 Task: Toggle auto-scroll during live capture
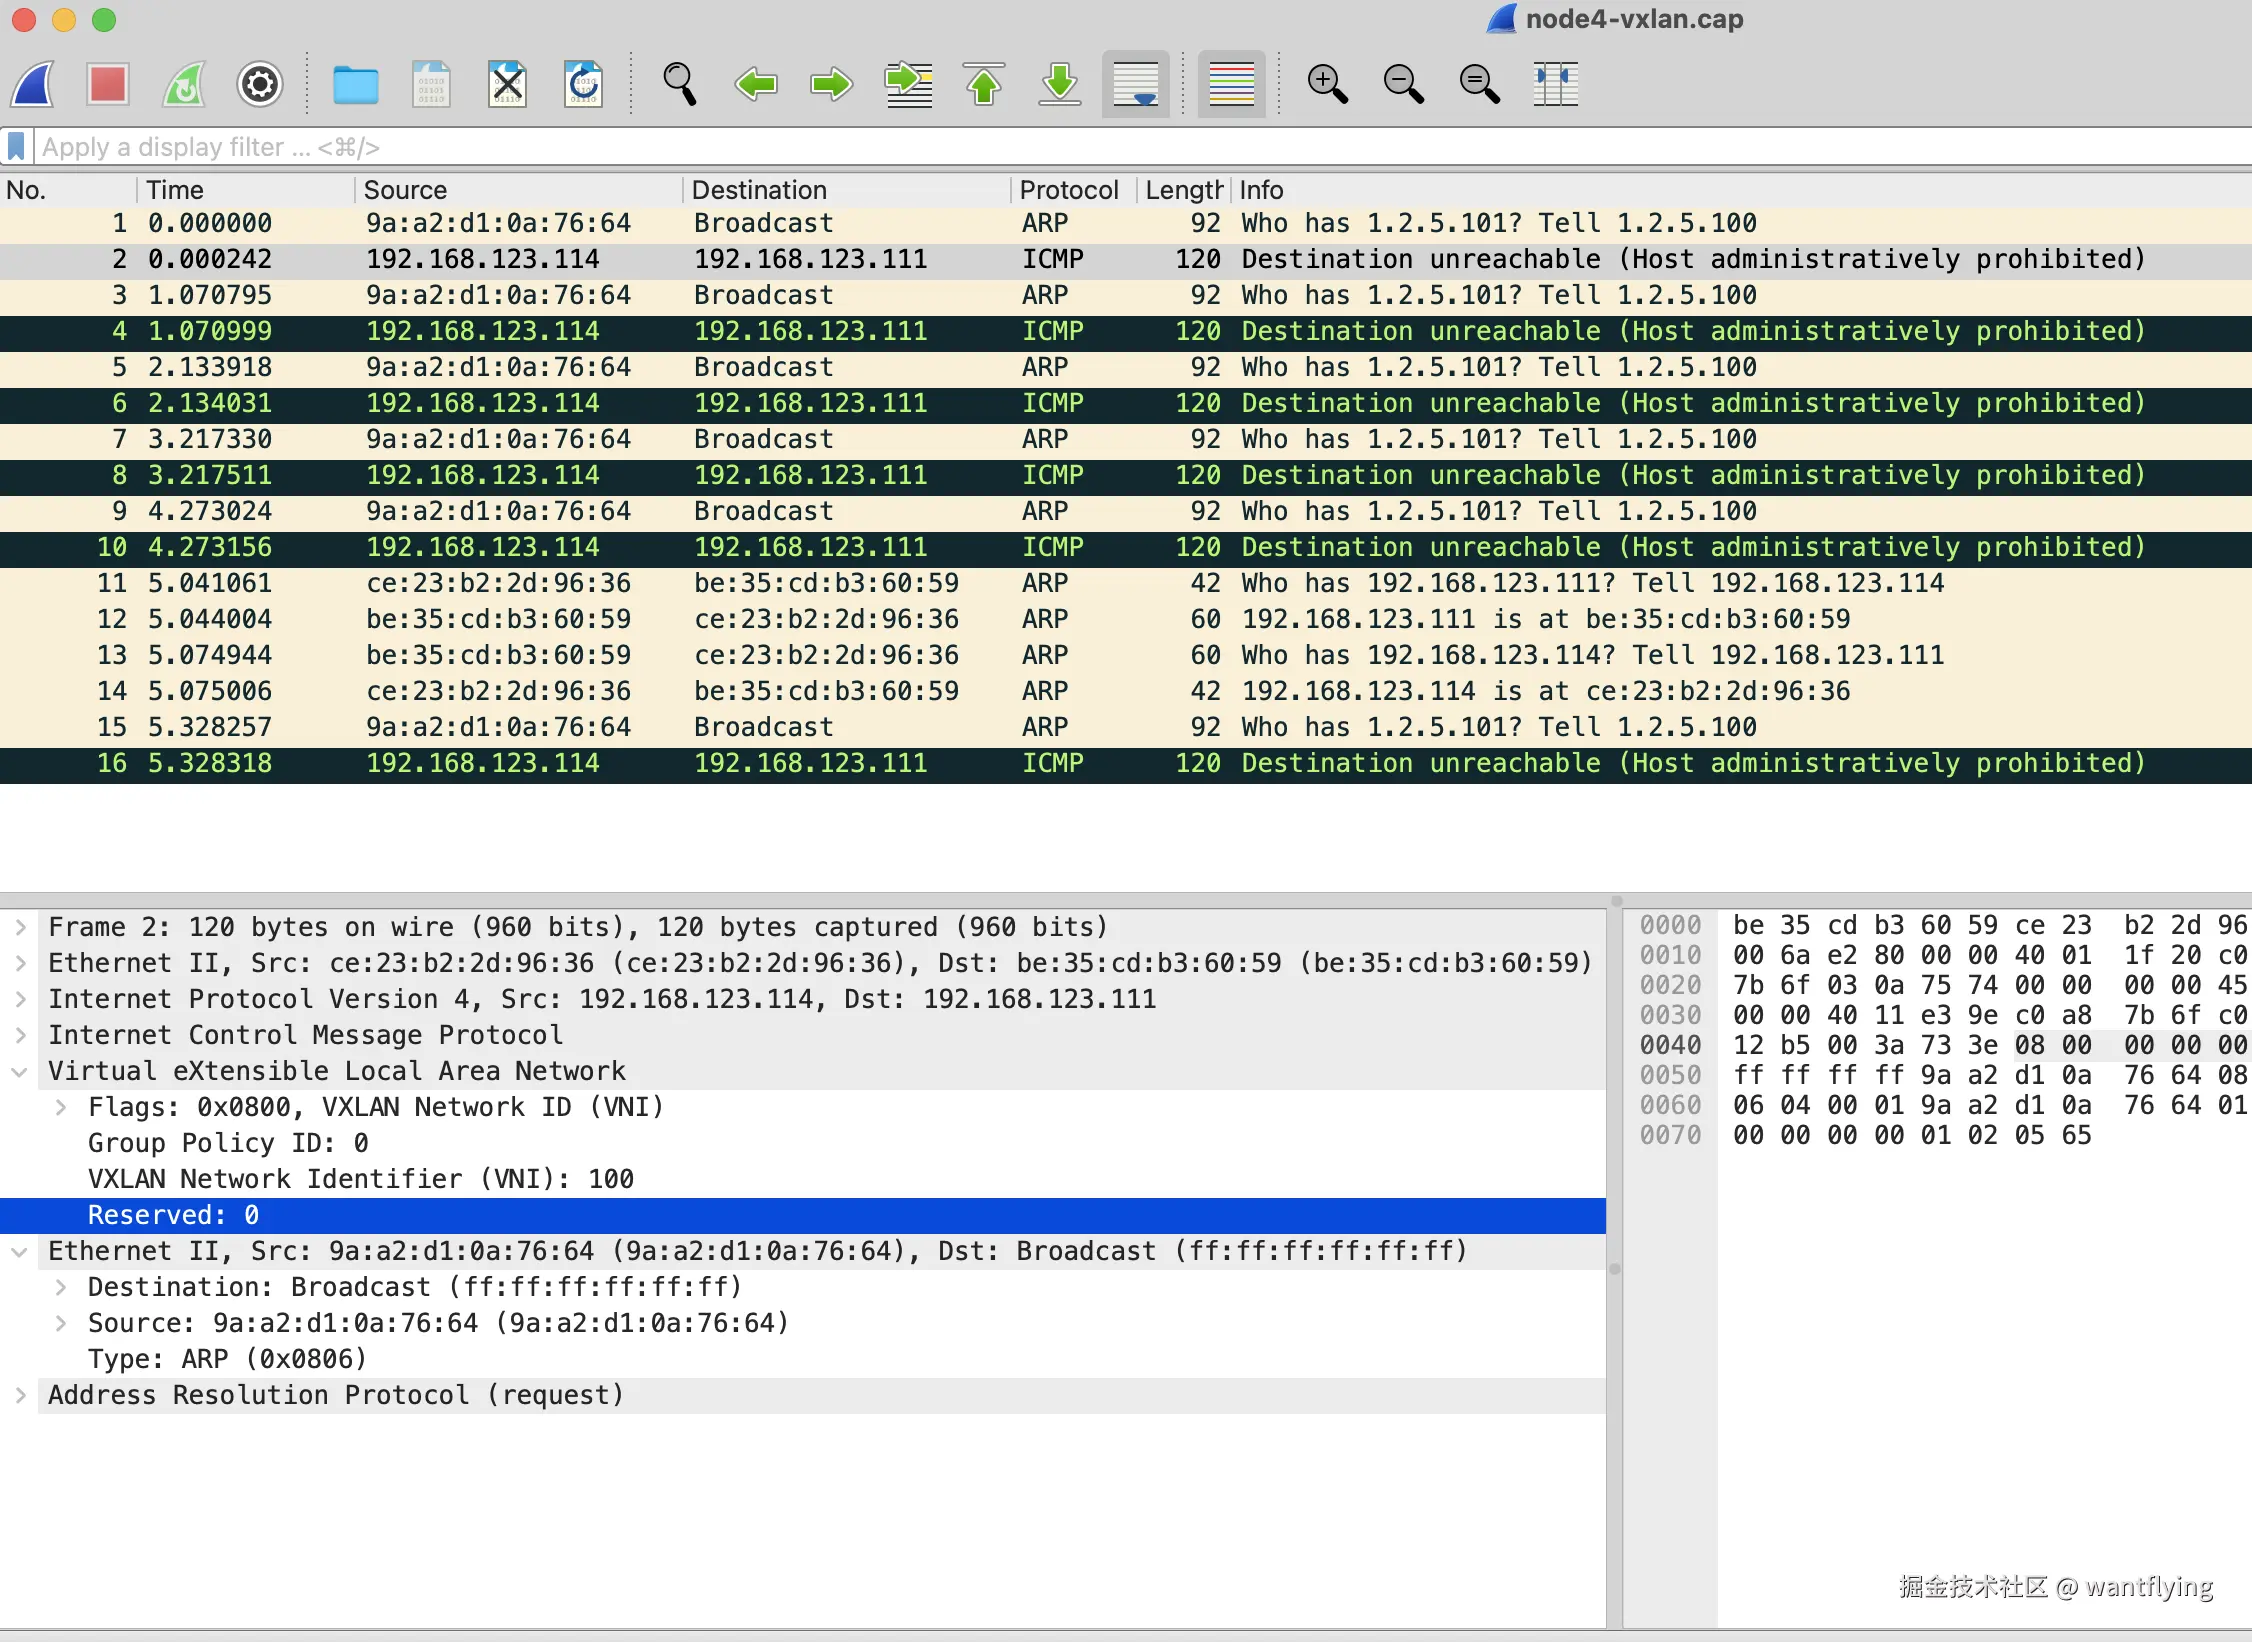tap(1135, 84)
